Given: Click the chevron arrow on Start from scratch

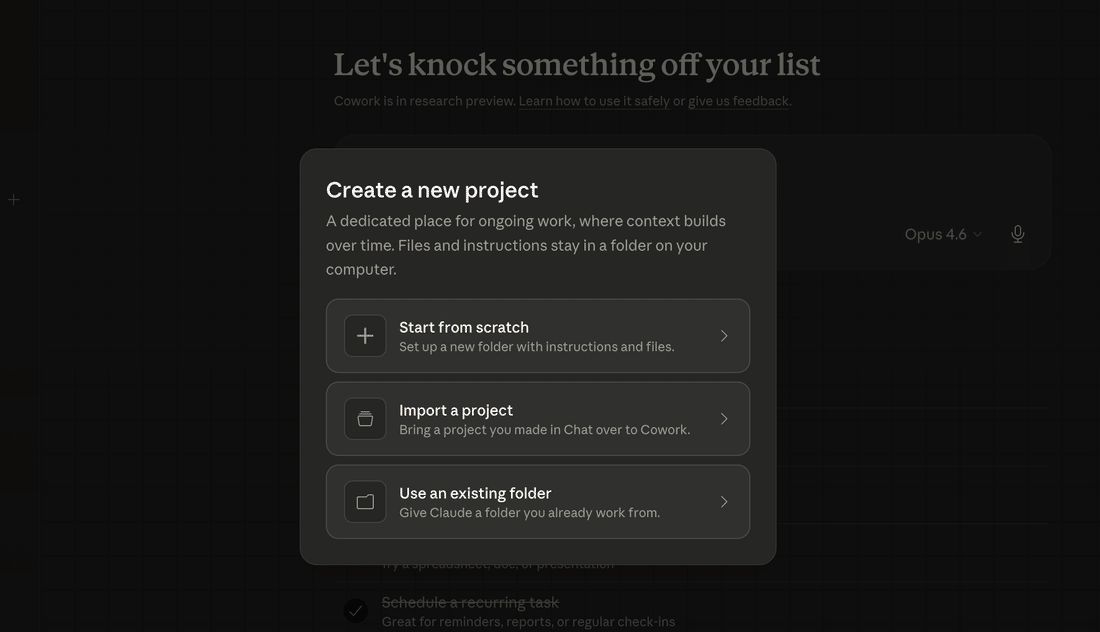Looking at the screenshot, I should [724, 336].
